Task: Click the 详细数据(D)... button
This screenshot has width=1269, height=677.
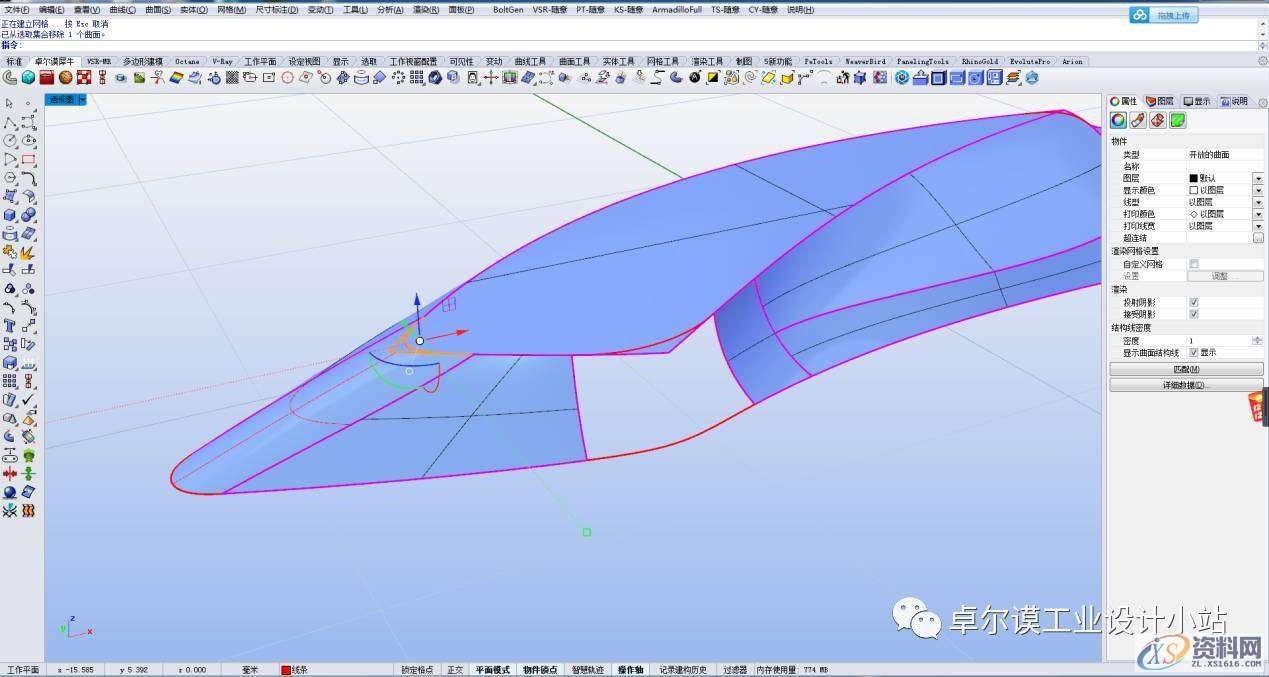Action: pyautogui.click(x=1186, y=385)
